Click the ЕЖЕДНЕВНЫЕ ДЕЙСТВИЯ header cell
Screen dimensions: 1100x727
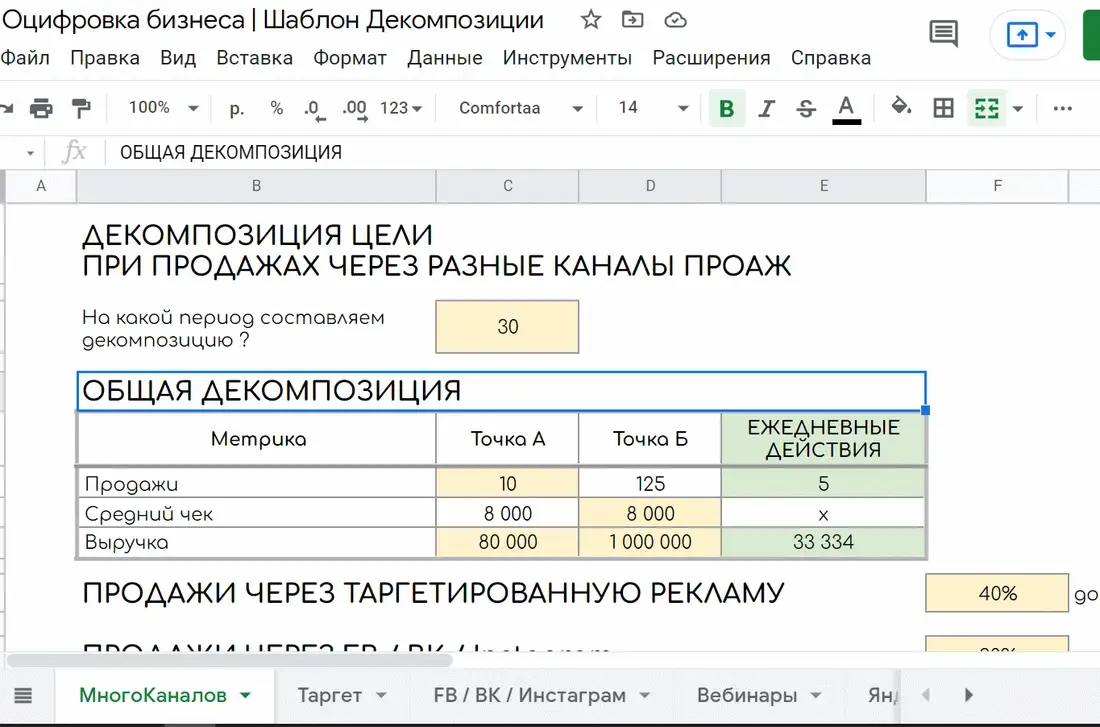pyautogui.click(x=823, y=439)
